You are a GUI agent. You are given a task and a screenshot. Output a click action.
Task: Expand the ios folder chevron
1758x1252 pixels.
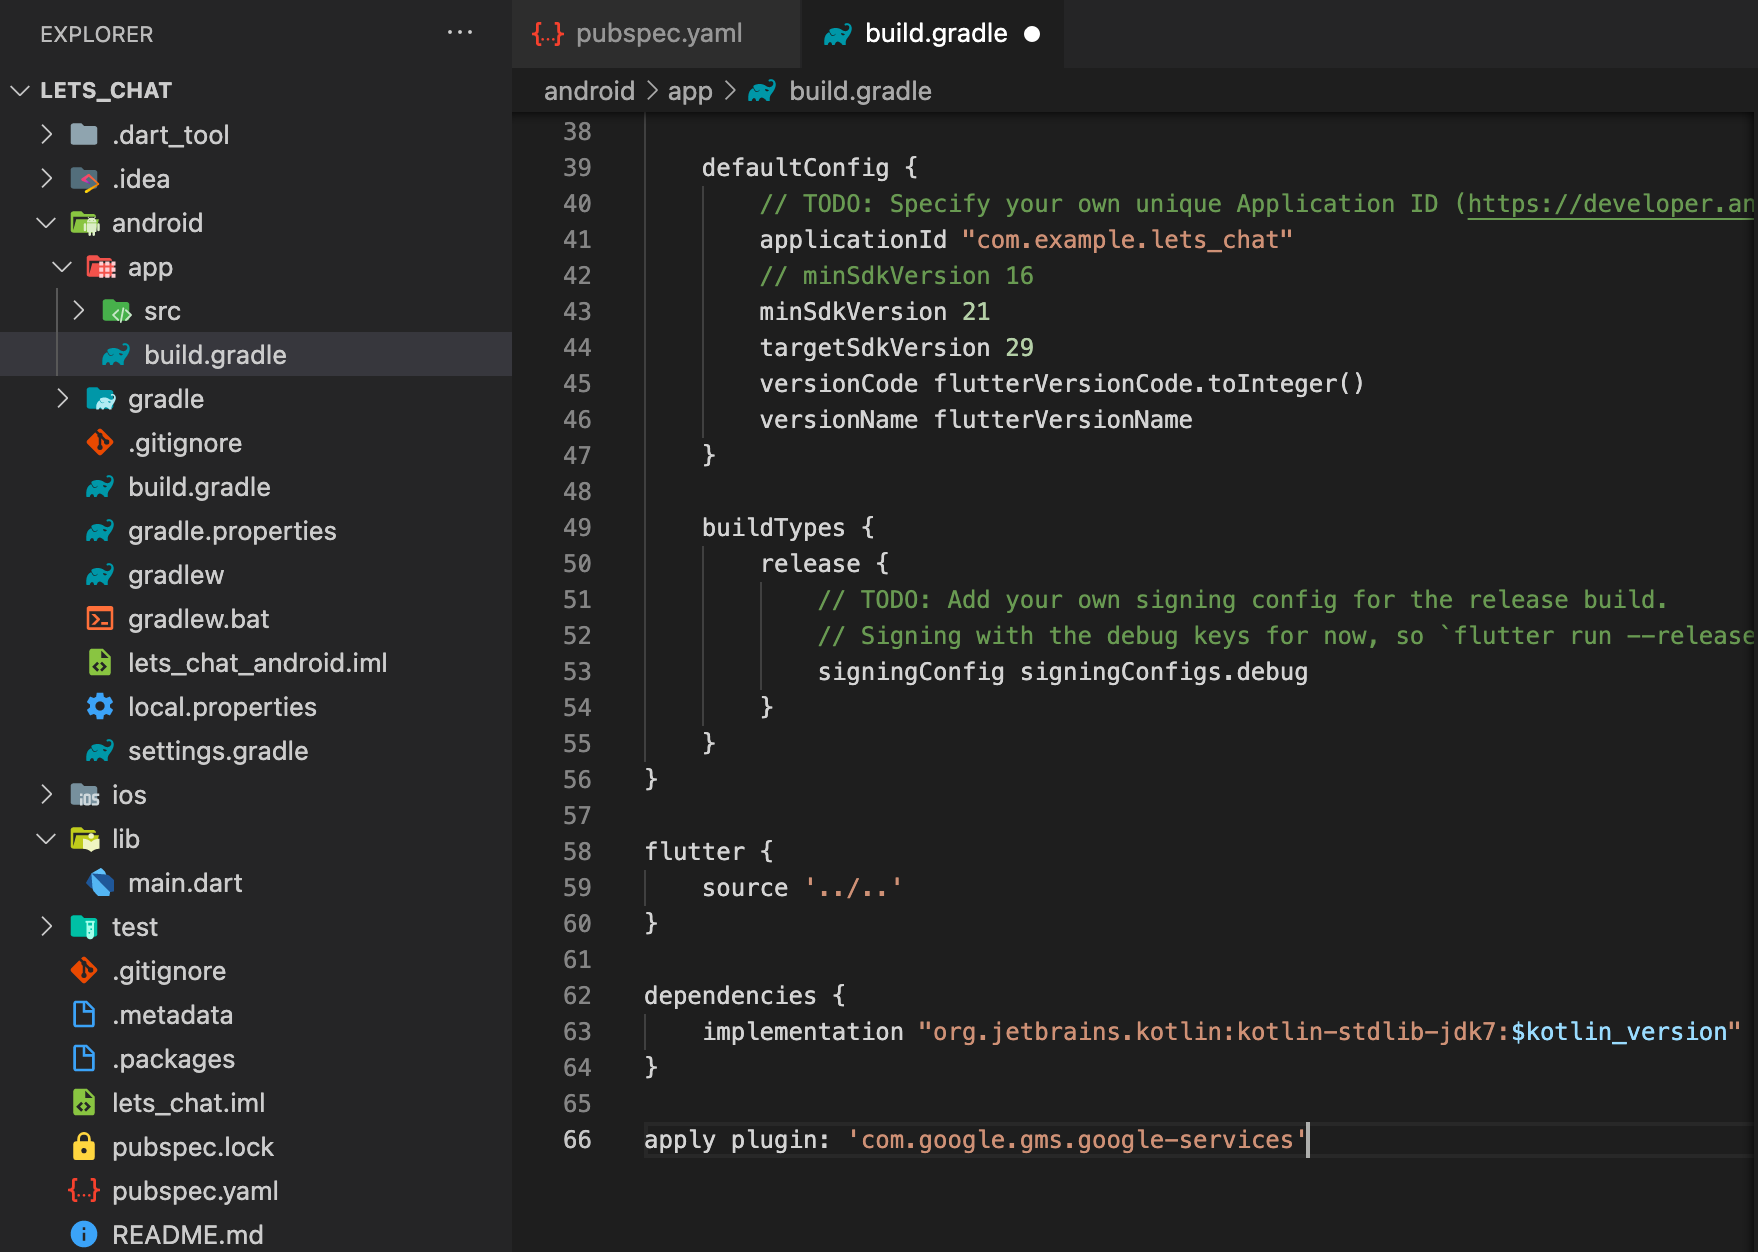point(46,794)
